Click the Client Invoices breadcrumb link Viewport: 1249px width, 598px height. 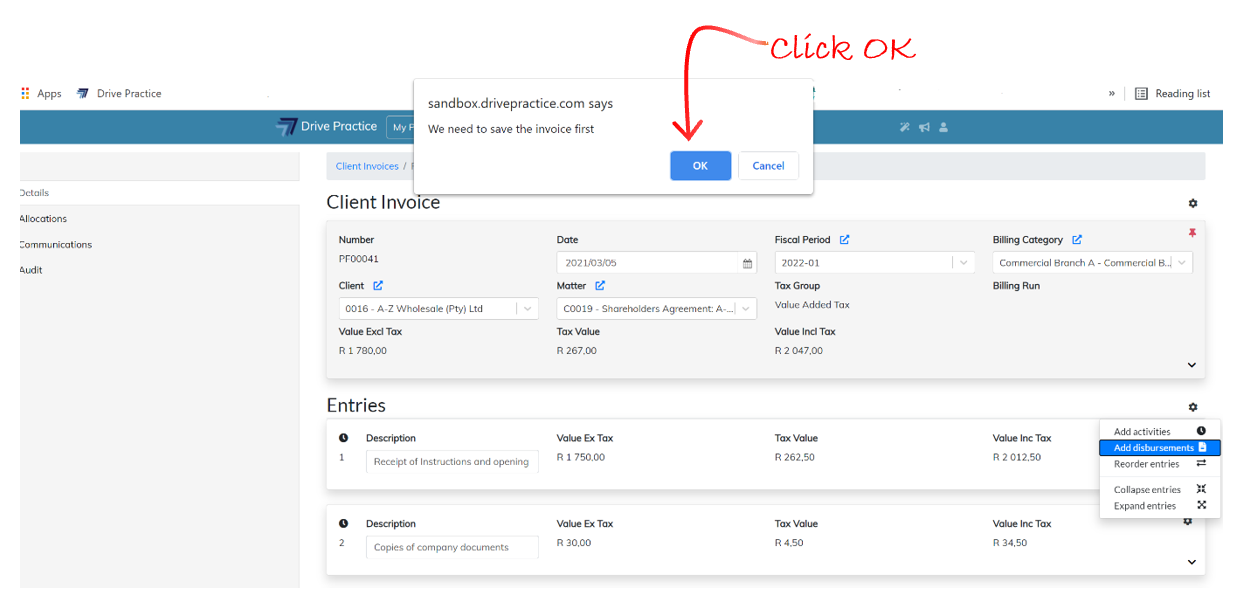coord(367,167)
